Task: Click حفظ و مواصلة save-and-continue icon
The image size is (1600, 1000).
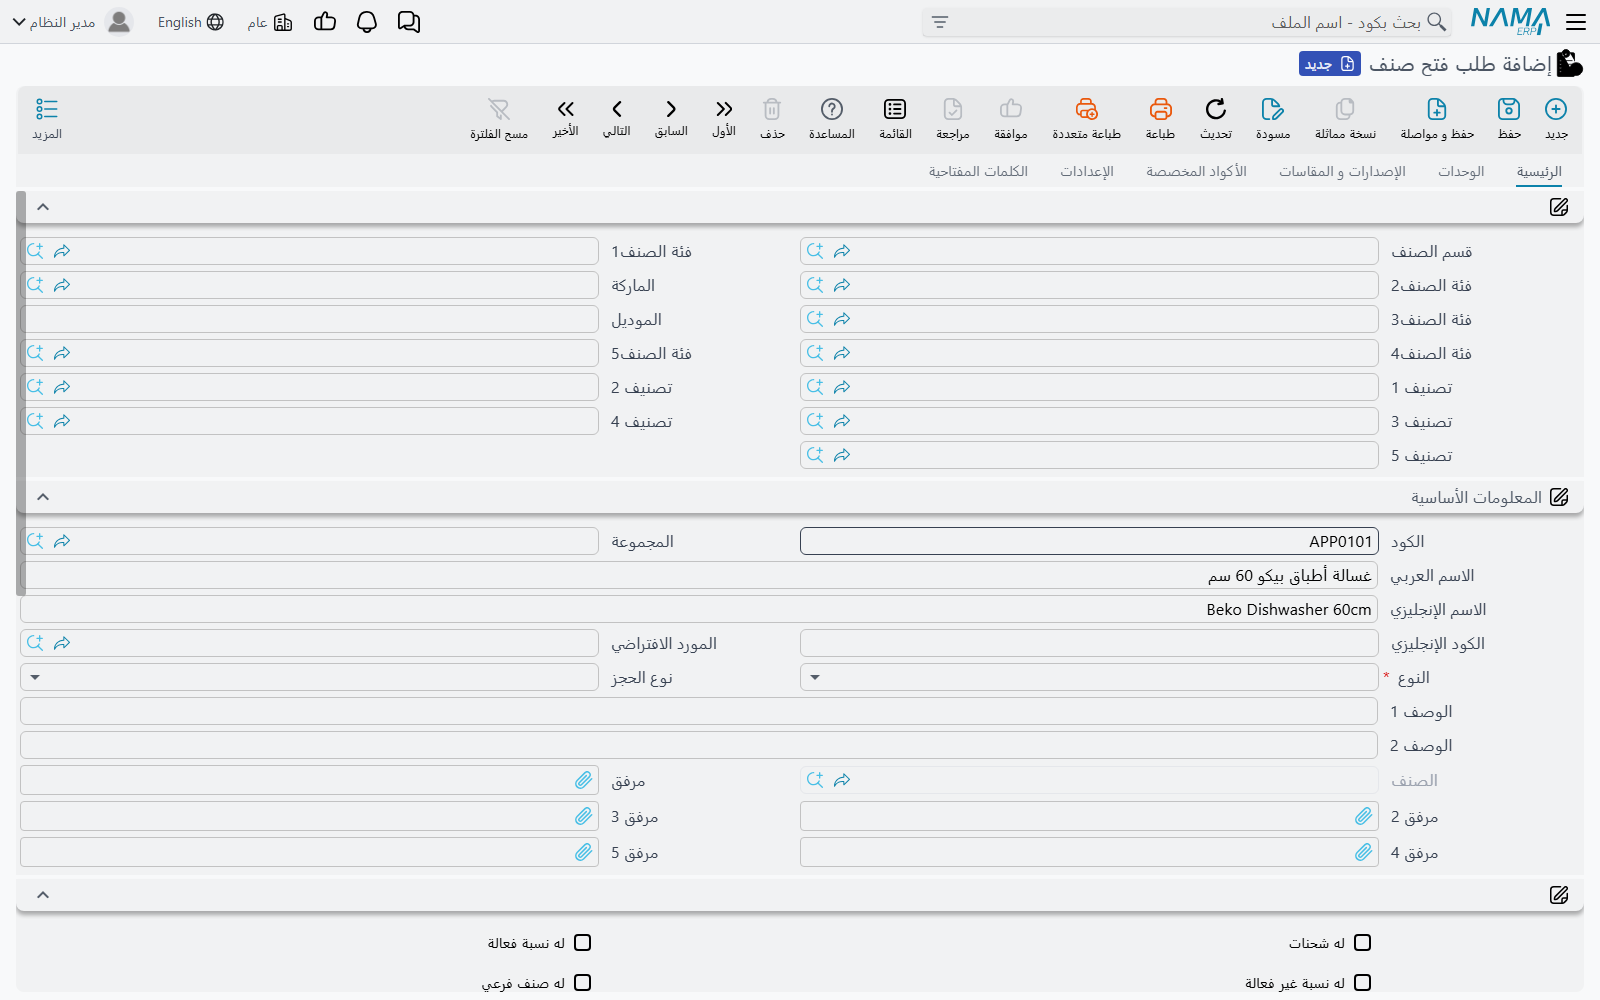Action: [x=1437, y=109]
